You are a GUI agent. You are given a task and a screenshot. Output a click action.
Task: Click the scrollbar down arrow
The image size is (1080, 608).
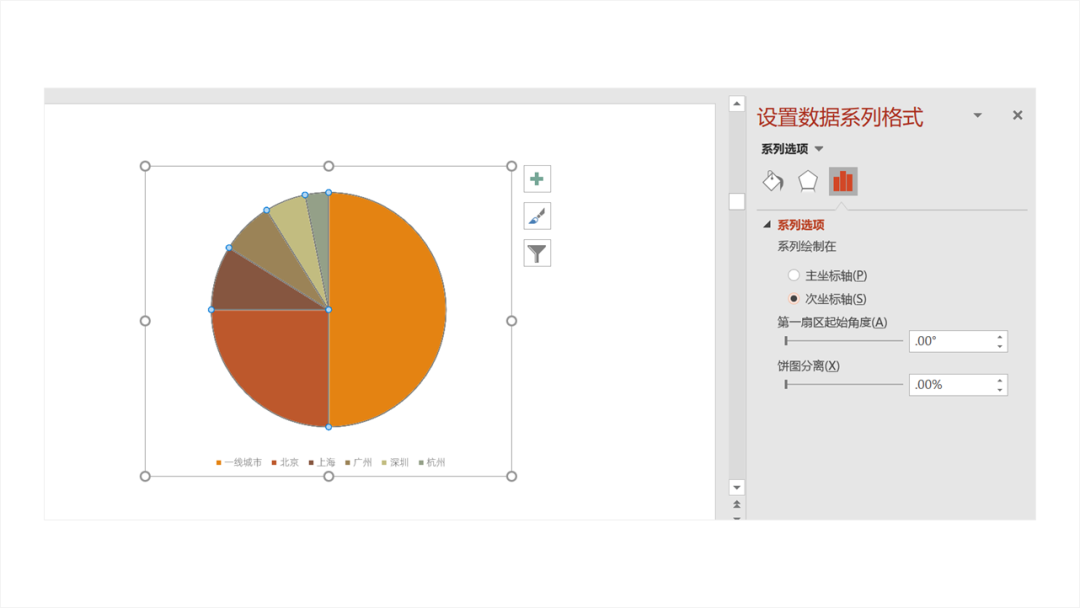point(736,488)
